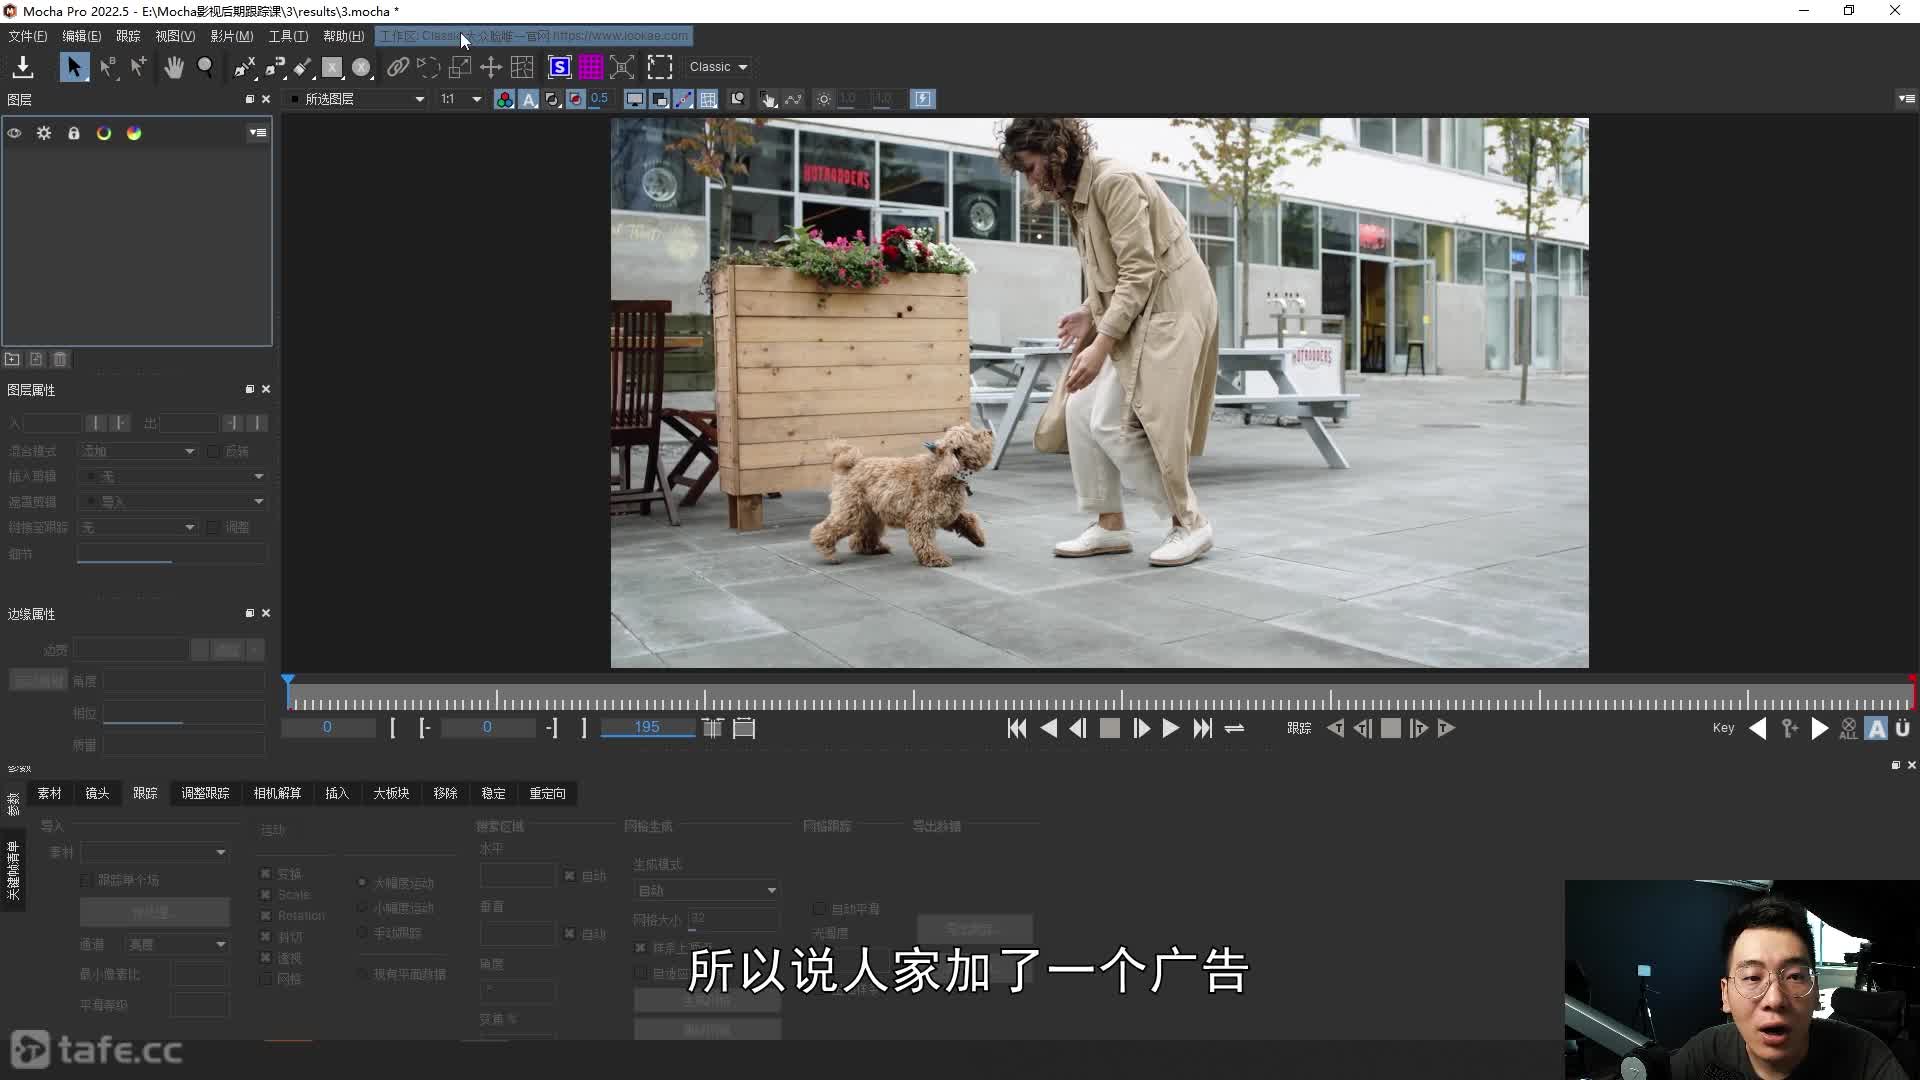This screenshot has height=1080, width=1920.
Task: Toggle the Rotation motion checkbox
Action: click(266, 915)
